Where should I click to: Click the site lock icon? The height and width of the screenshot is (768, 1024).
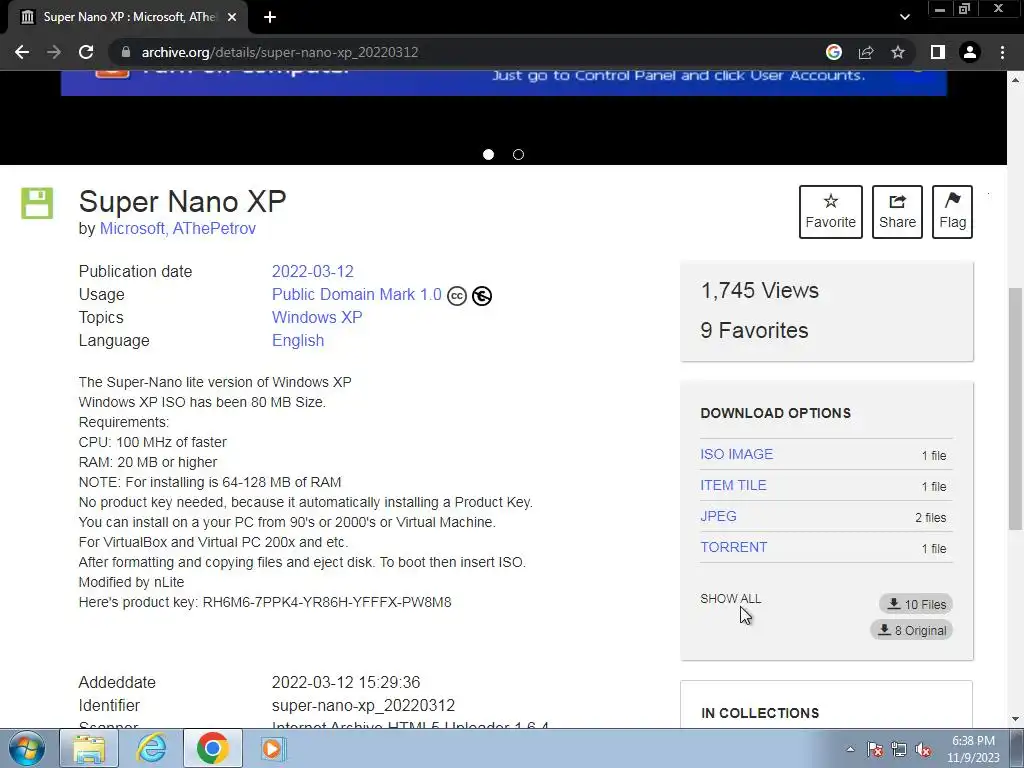point(126,52)
